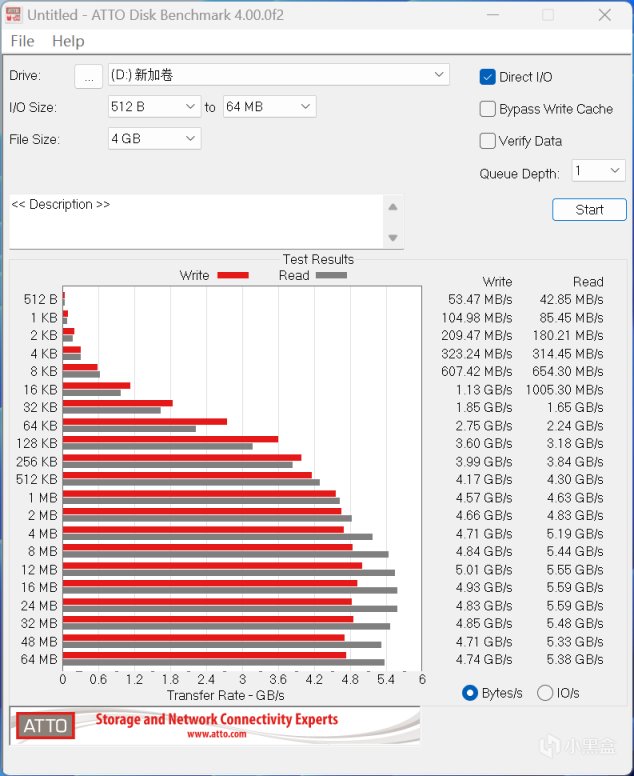Minimize the benchmark window

(x=492, y=15)
